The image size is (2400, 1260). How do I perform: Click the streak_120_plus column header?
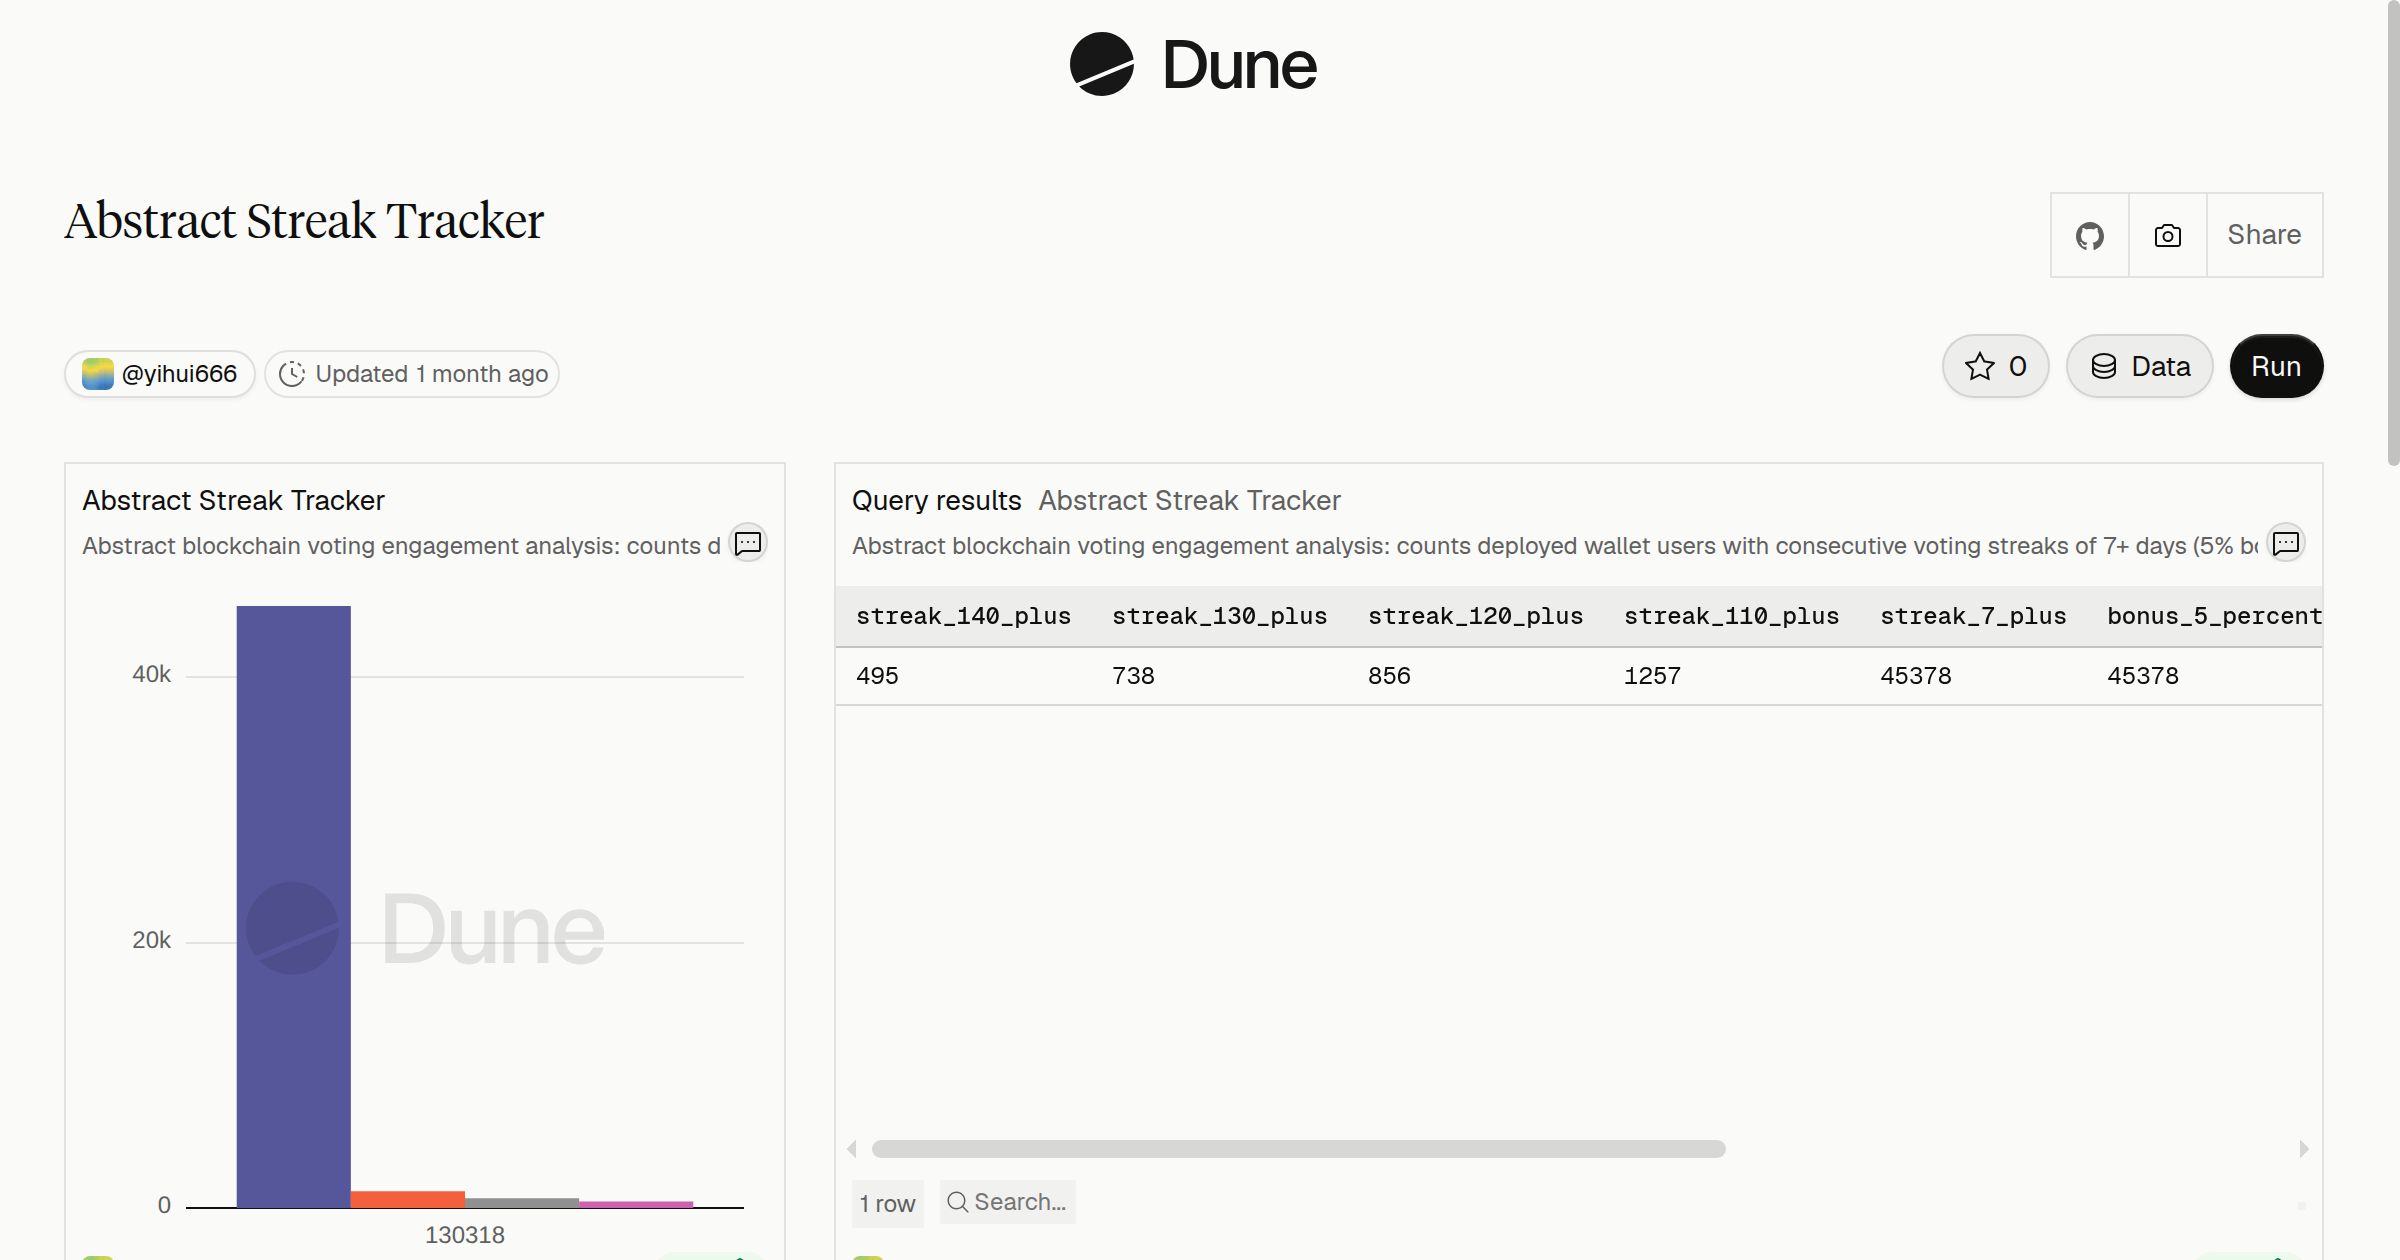[1475, 616]
